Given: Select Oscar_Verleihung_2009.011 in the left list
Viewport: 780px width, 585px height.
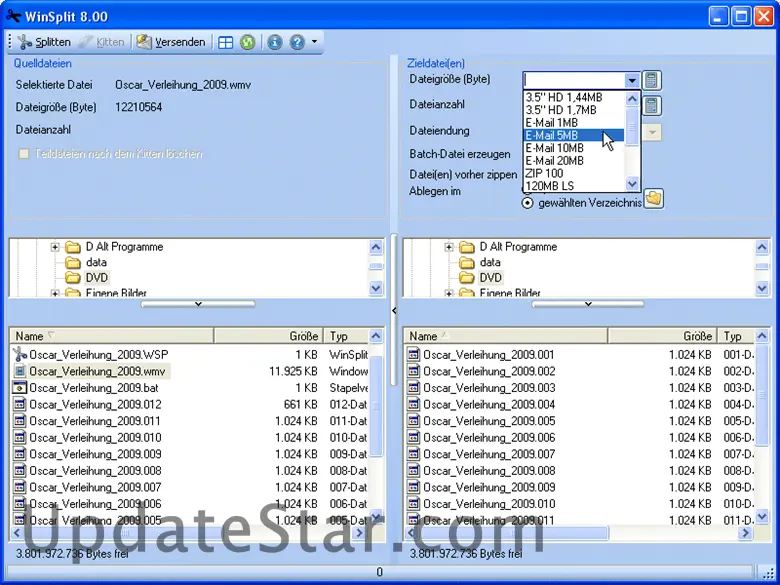Looking at the screenshot, I should coord(95,421).
